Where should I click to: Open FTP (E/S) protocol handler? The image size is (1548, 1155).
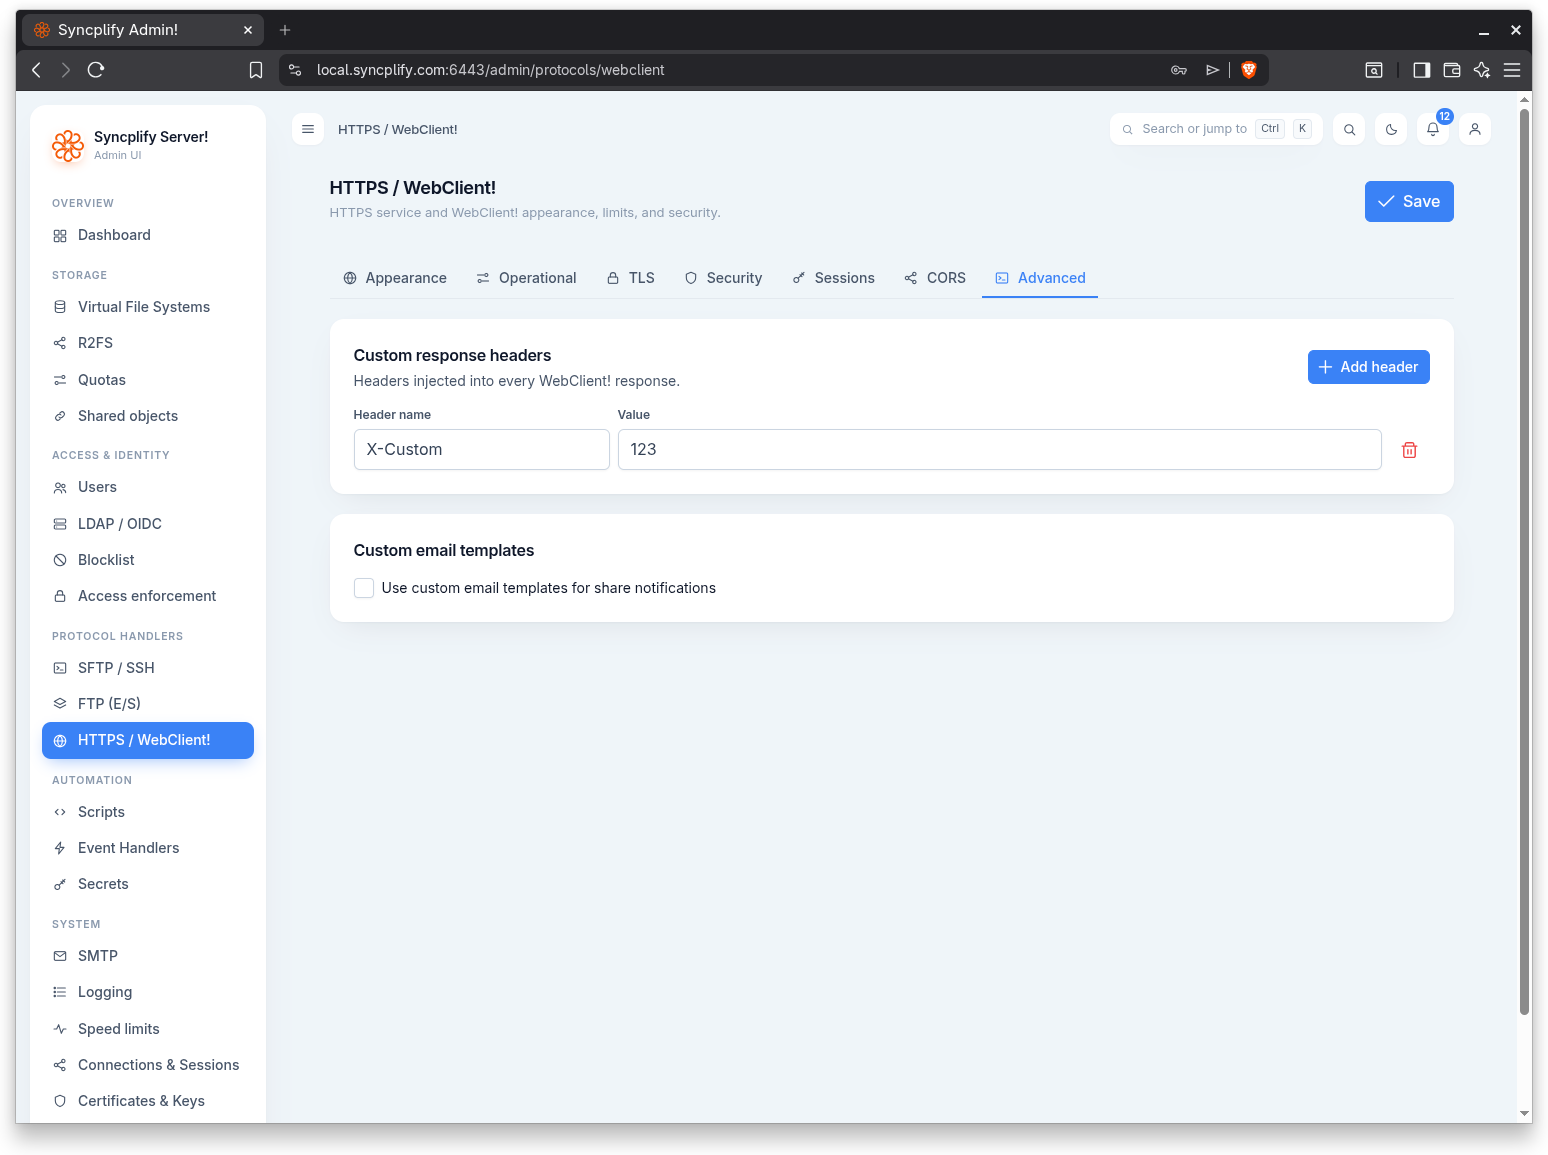click(148, 704)
